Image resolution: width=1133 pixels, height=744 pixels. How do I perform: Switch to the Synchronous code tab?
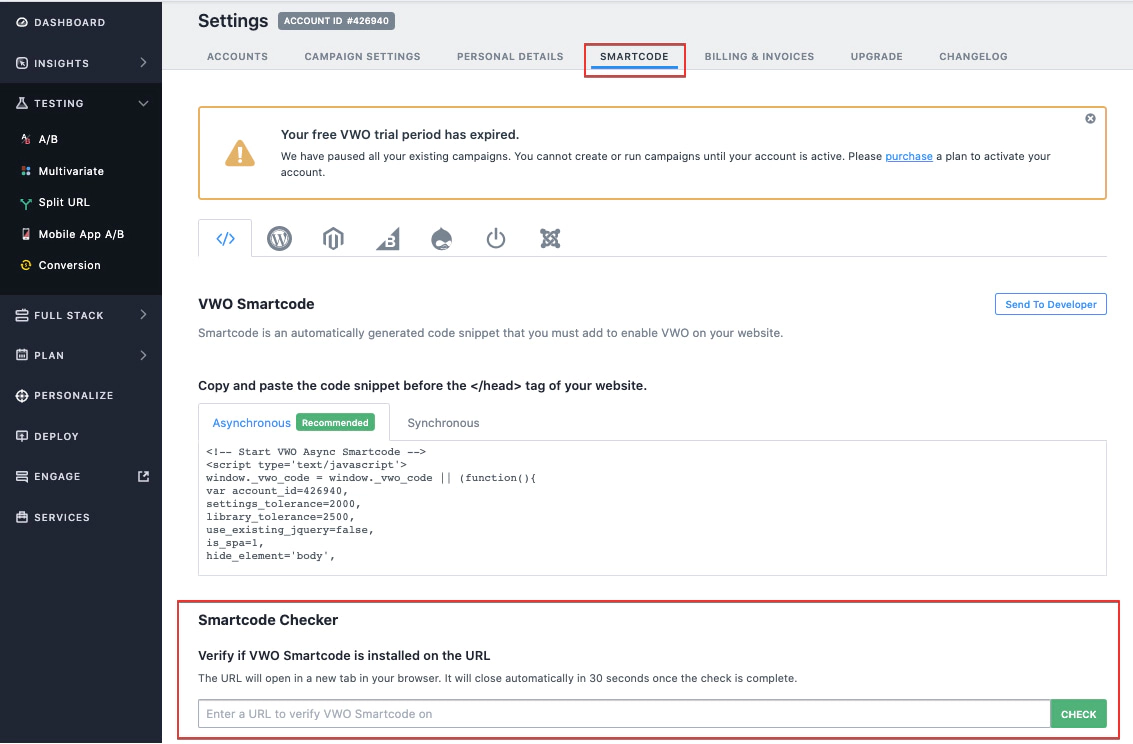443,422
